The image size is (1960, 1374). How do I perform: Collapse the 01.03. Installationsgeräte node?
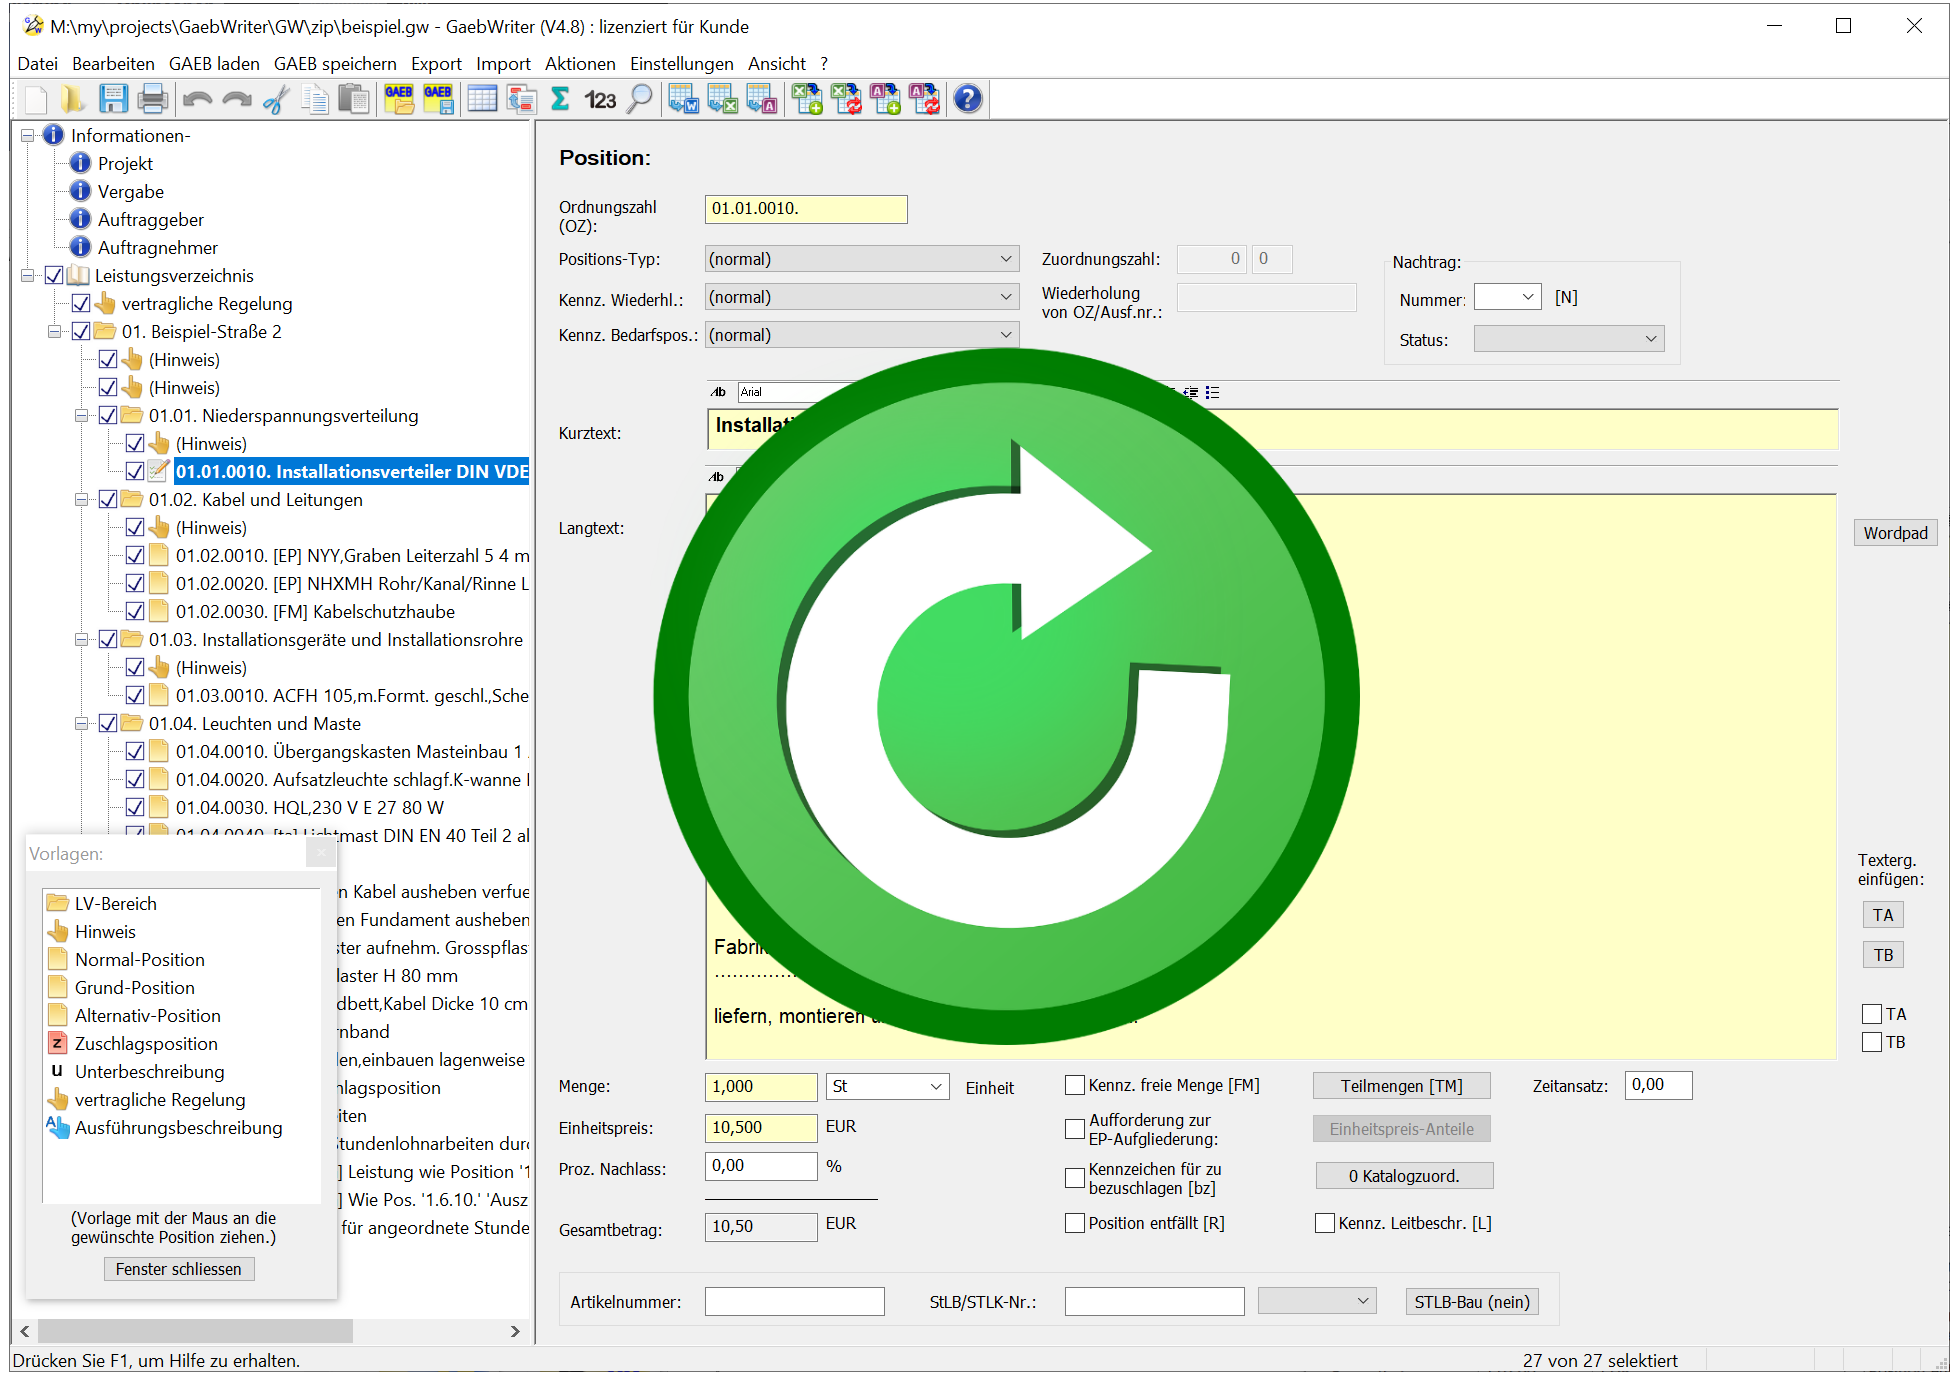[x=82, y=639]
